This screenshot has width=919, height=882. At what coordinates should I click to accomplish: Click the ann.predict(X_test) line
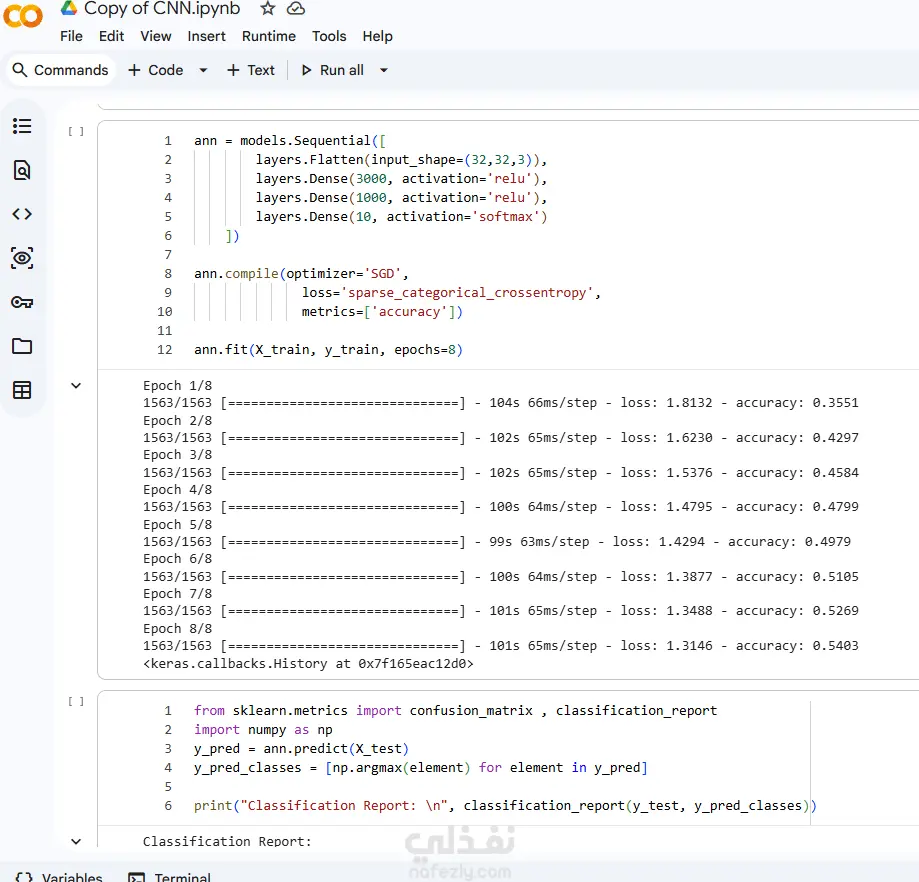301,748
